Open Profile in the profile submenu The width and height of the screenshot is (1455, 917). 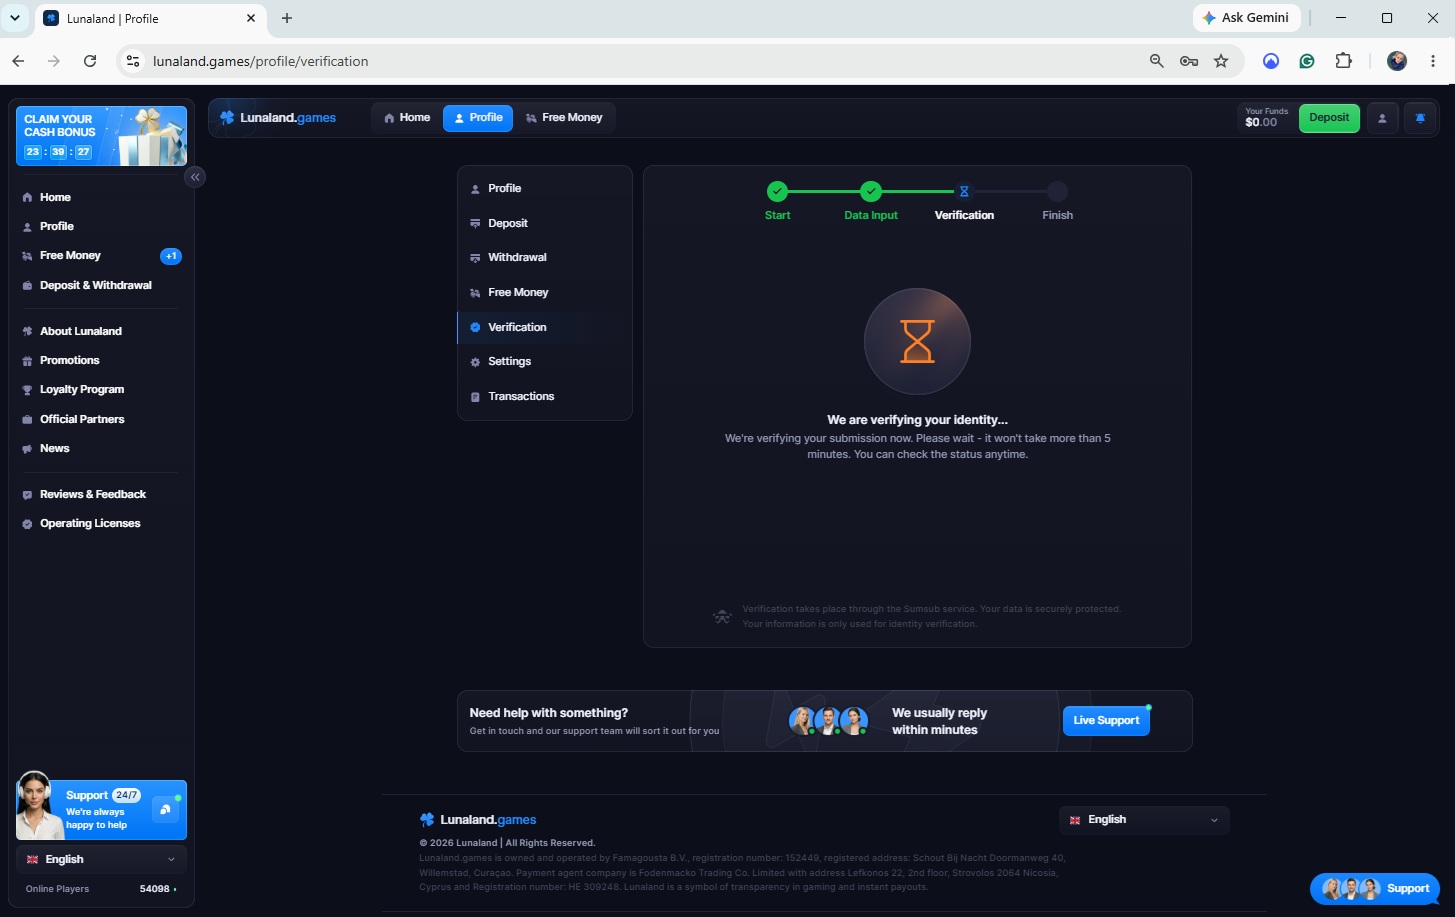click(x=545, y=188)
